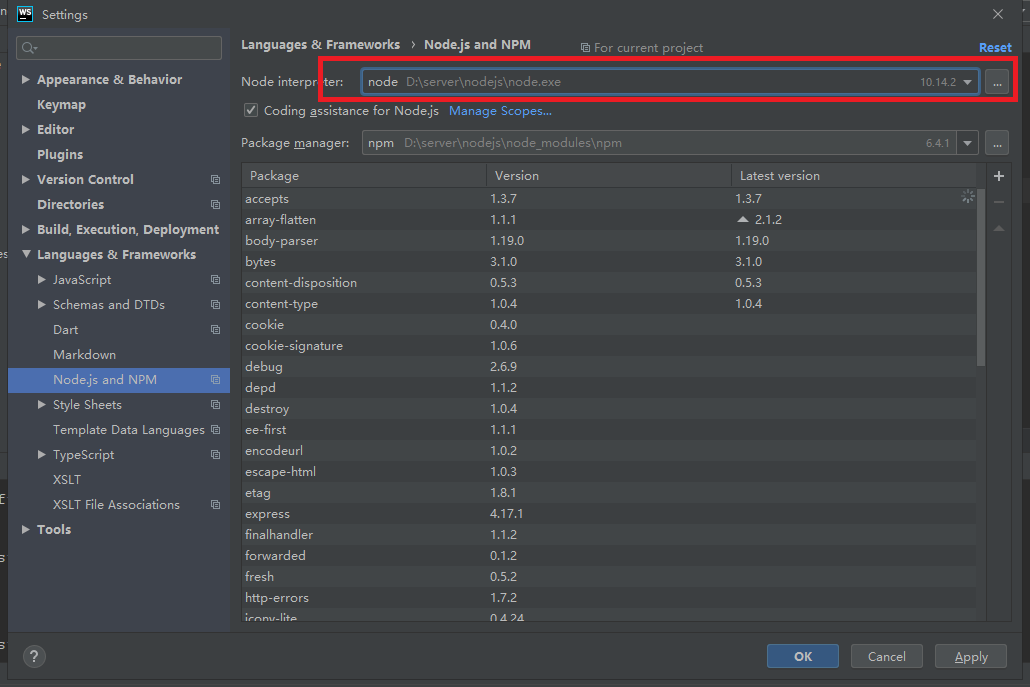Open the Manage Scopes link
This screenshot has height=687, width=1030.
point(500,110)
